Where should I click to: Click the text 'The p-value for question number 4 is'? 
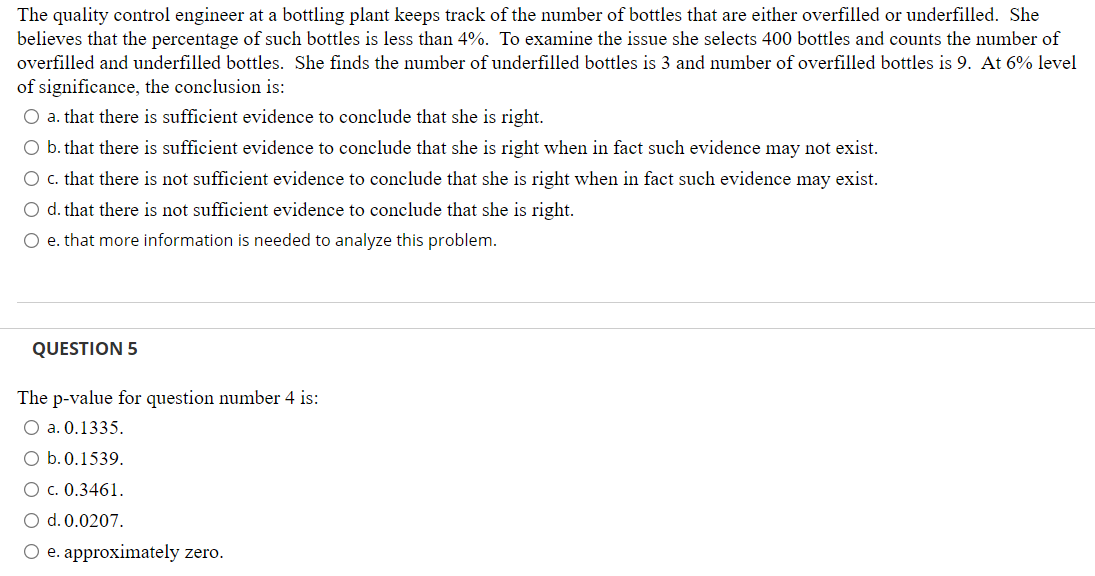[x=168, y=398]
